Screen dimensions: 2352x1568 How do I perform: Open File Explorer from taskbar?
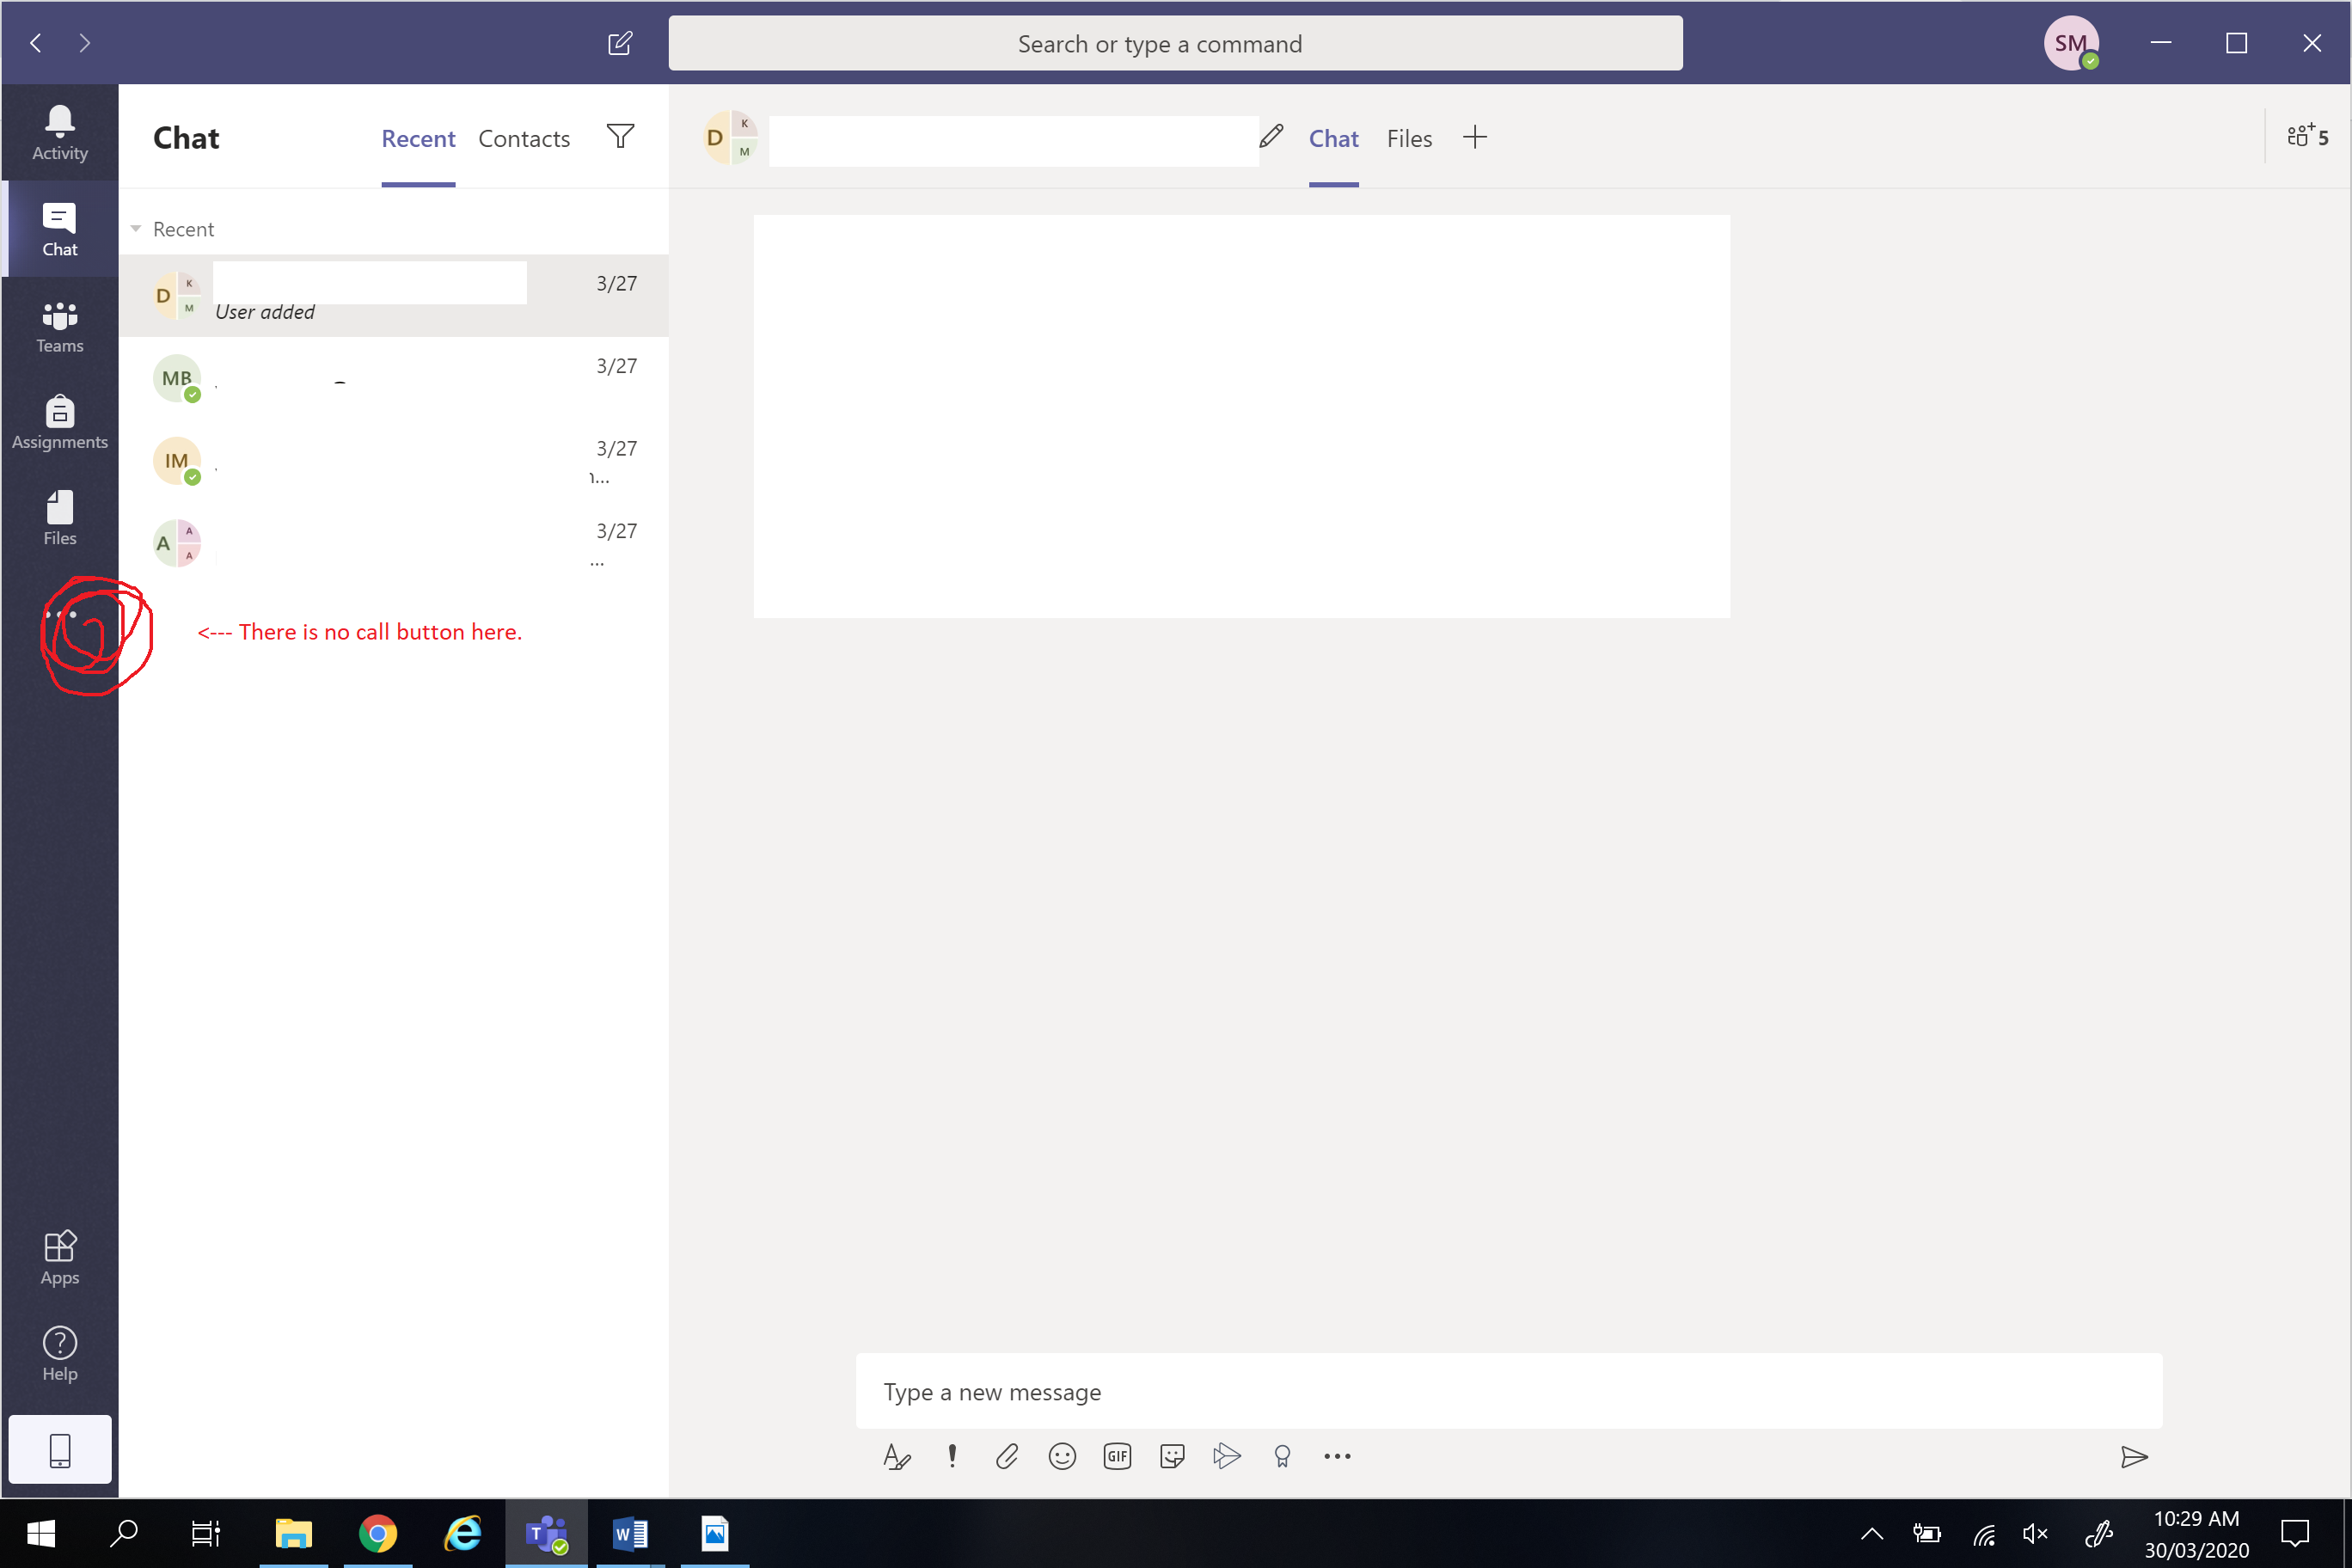point(294,1532)
